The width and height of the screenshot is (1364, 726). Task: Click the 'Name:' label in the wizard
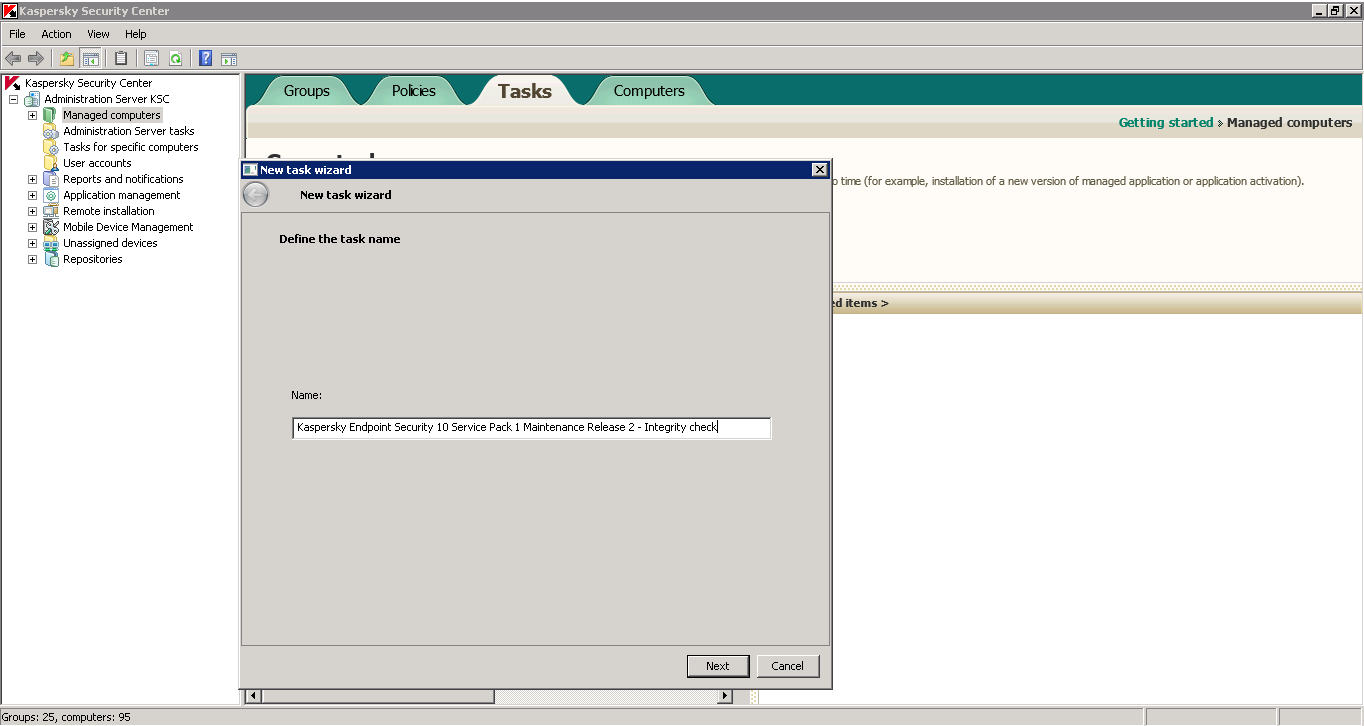[x=306, y=396]
